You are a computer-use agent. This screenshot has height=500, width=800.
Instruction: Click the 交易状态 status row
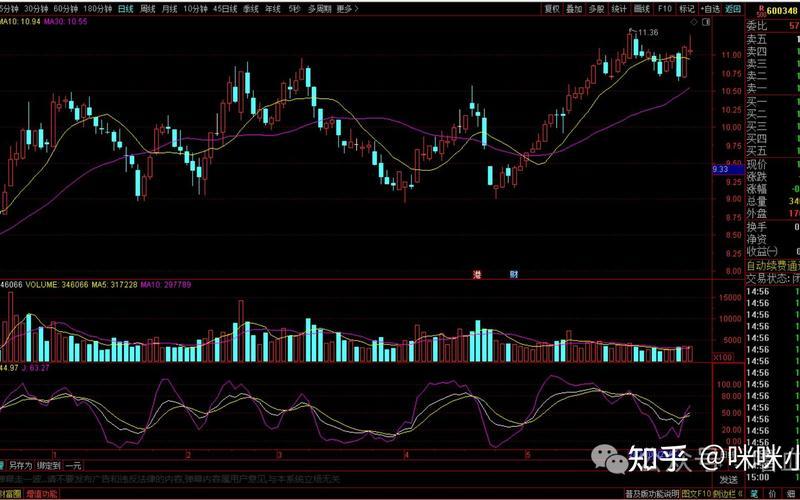click(x=773, y=279)
